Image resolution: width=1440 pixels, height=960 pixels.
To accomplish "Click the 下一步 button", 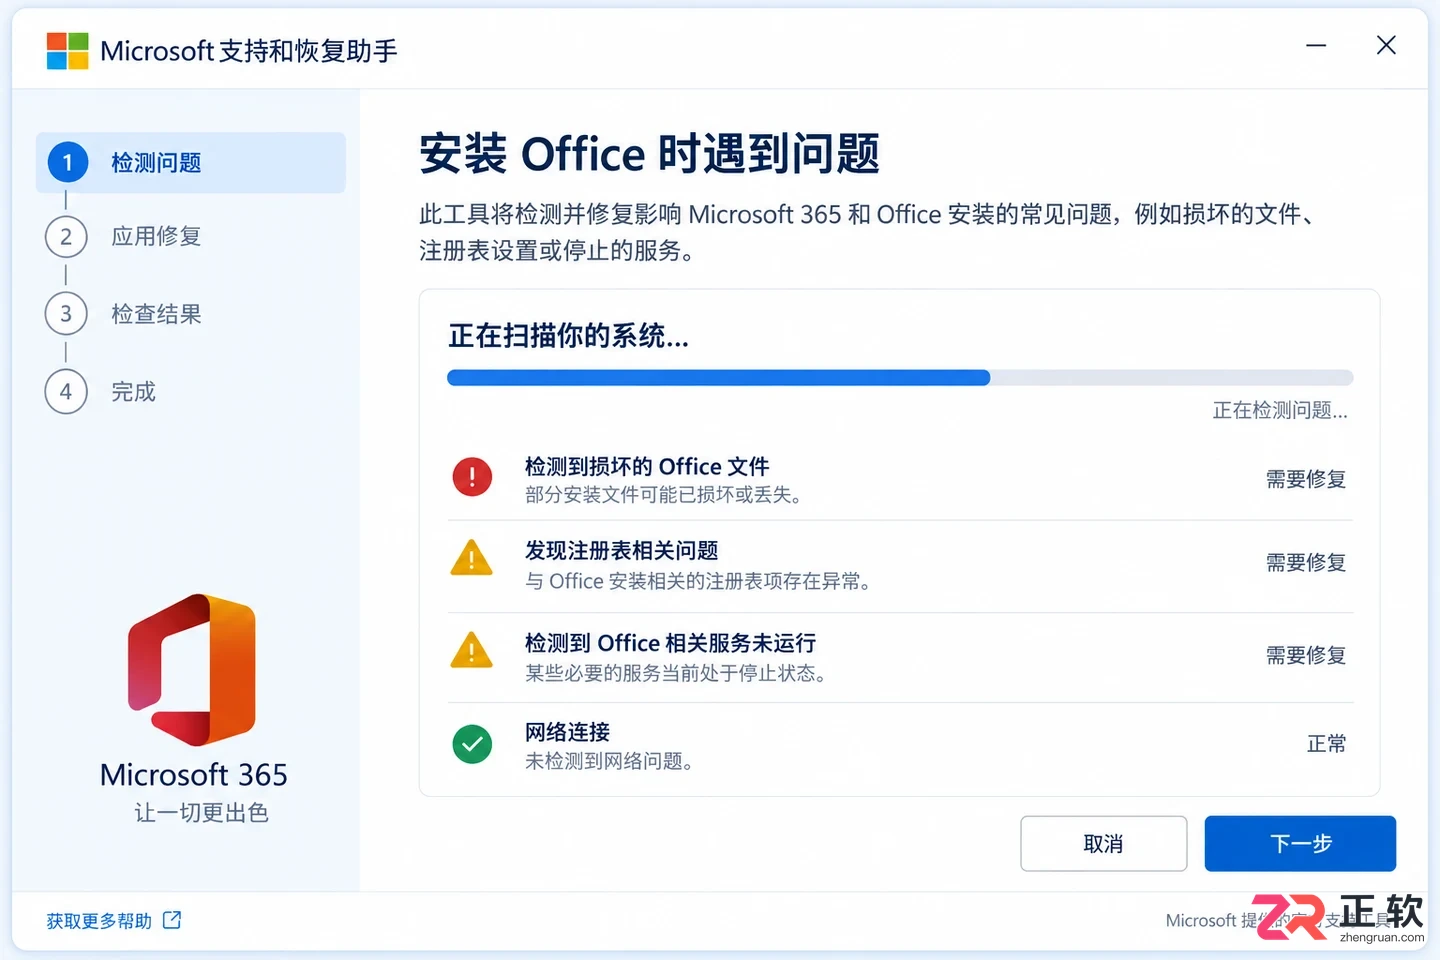I will pos(1300,844).
